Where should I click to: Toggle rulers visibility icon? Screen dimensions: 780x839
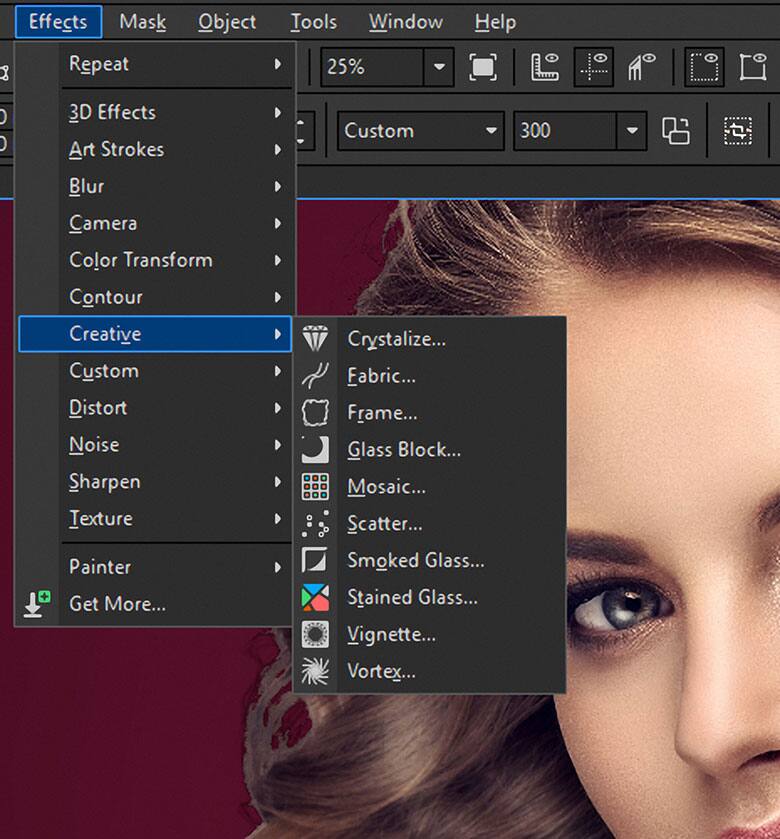click(x=544, y=67)
